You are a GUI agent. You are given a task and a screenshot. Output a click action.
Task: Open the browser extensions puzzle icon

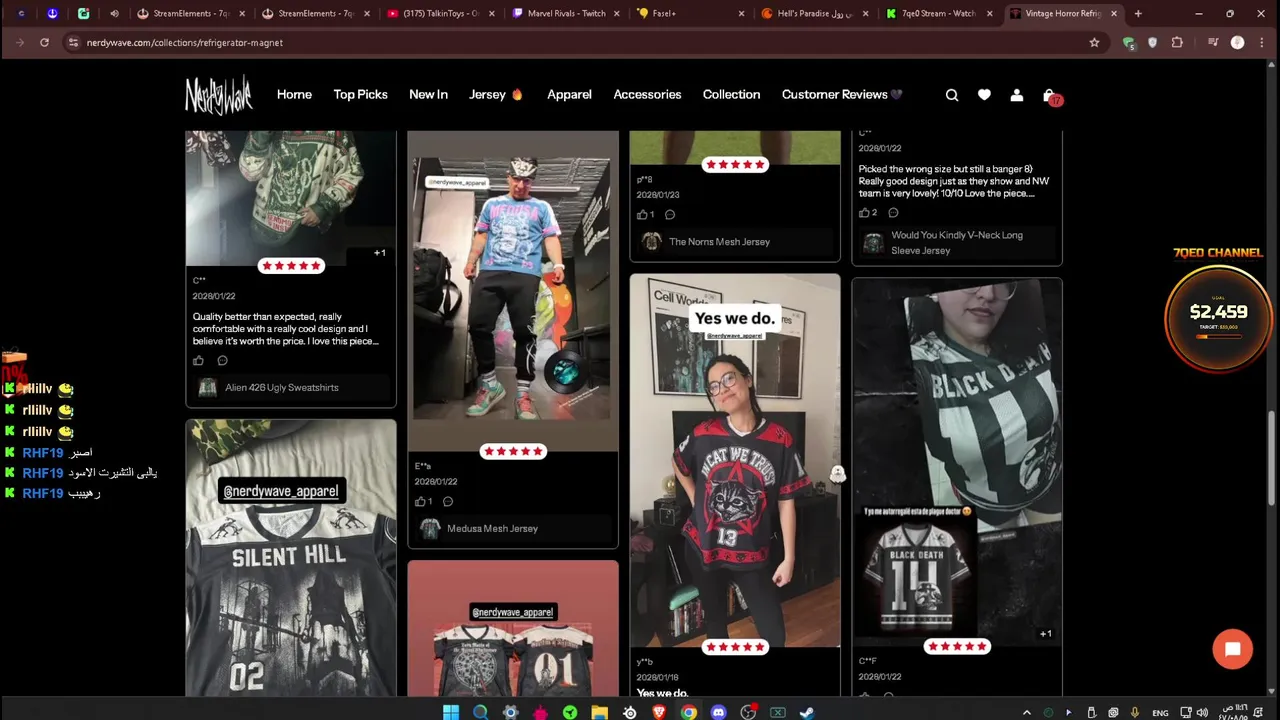tap(1177, 43)
